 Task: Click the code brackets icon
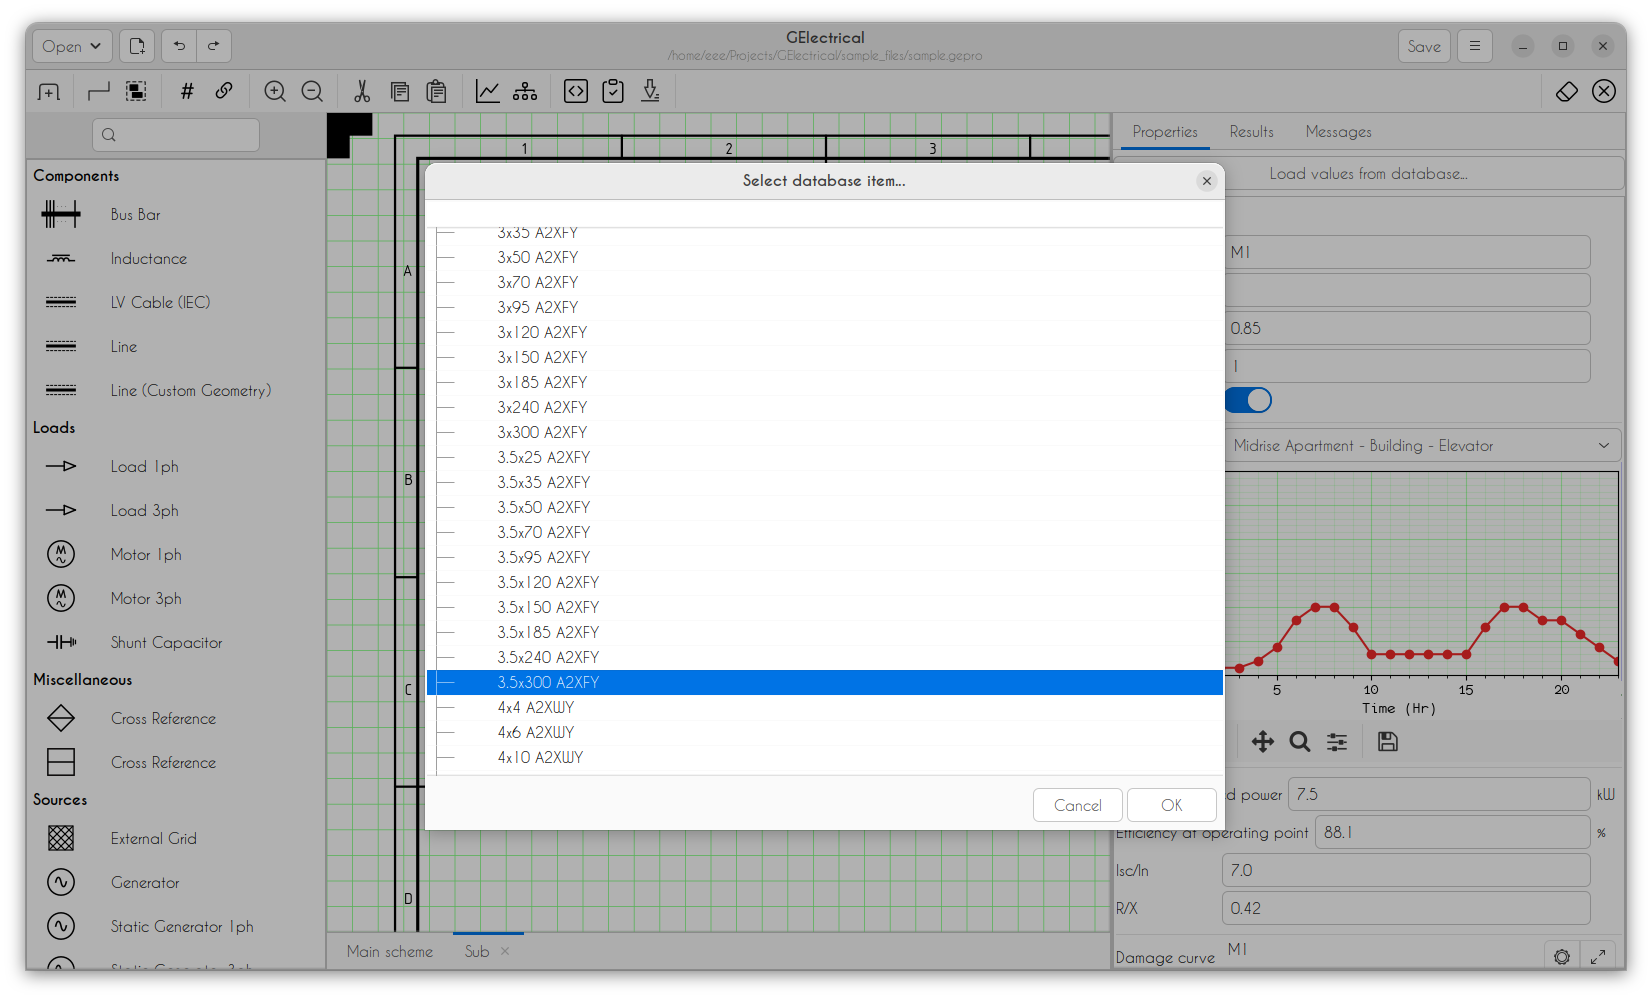576,92
